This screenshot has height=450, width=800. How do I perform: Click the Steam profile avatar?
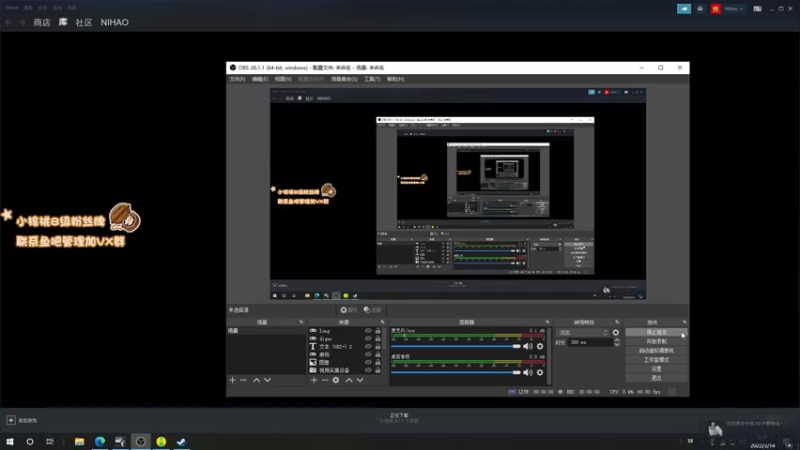point(715,9)
